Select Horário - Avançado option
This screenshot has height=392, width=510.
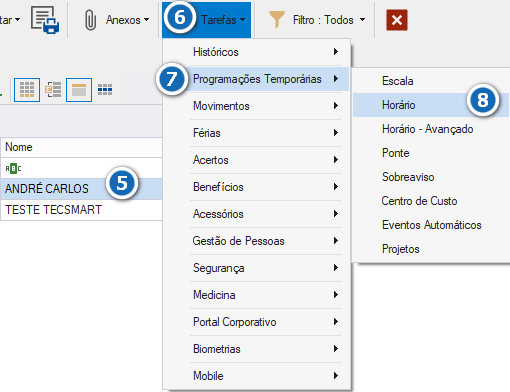tap(428, 129)
